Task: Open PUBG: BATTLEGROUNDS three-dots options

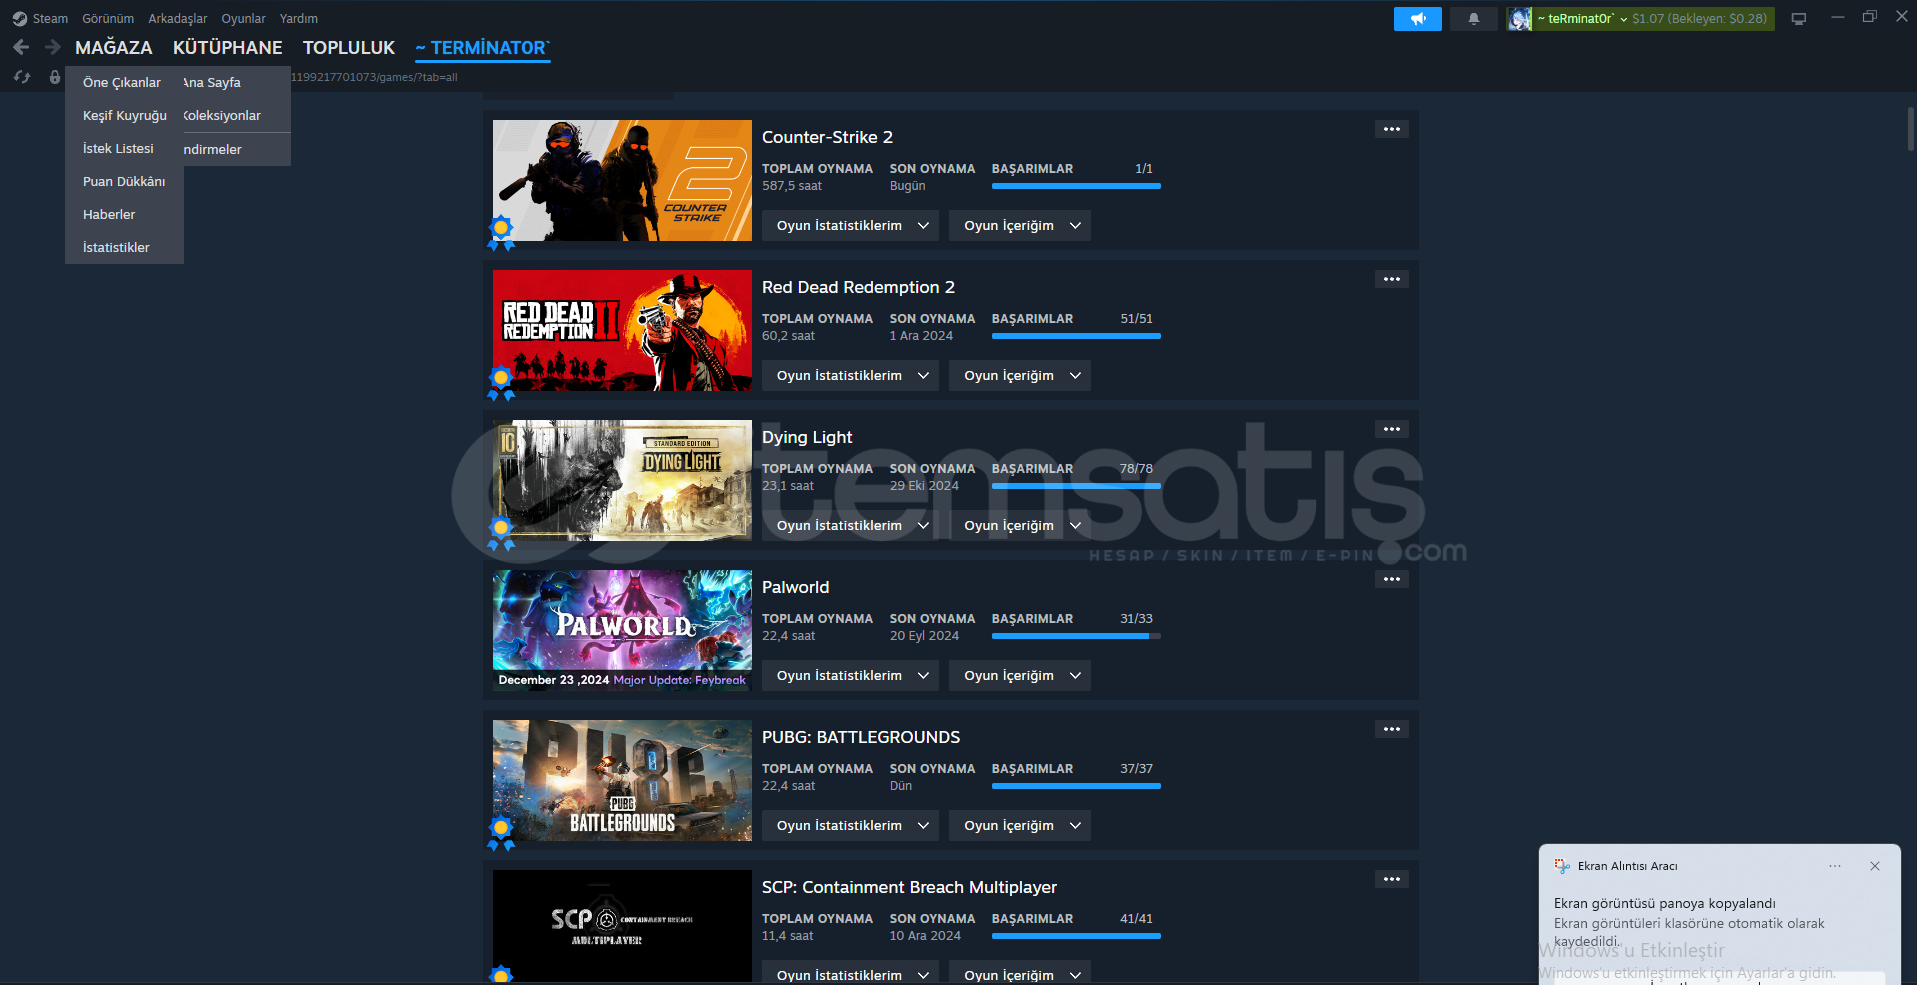Action: click(x=1391, y=729)
